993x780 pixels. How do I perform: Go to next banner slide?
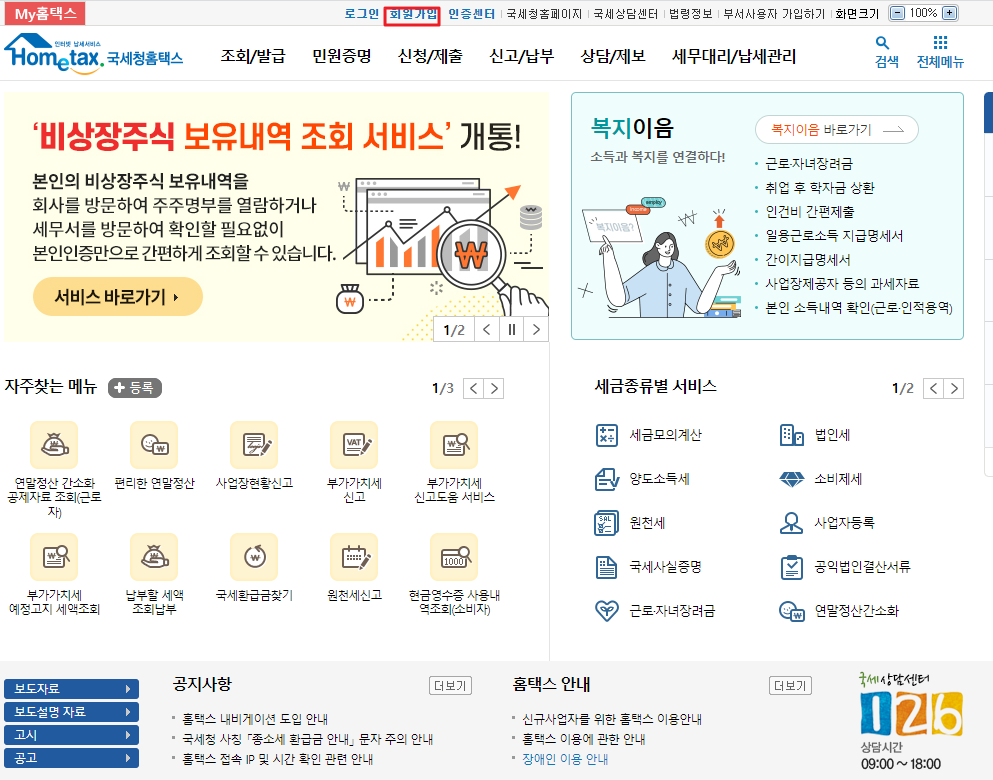pos(536,329)
